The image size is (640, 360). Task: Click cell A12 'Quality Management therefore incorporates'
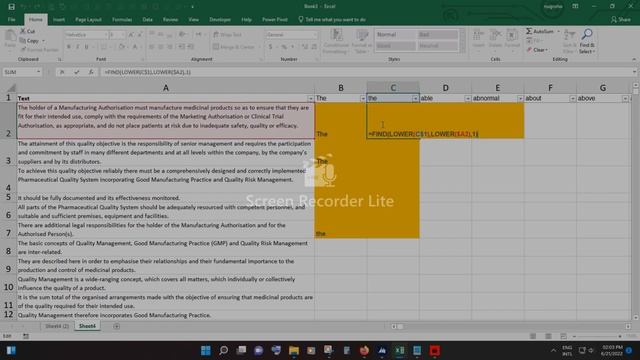click(x=166, y=315)
